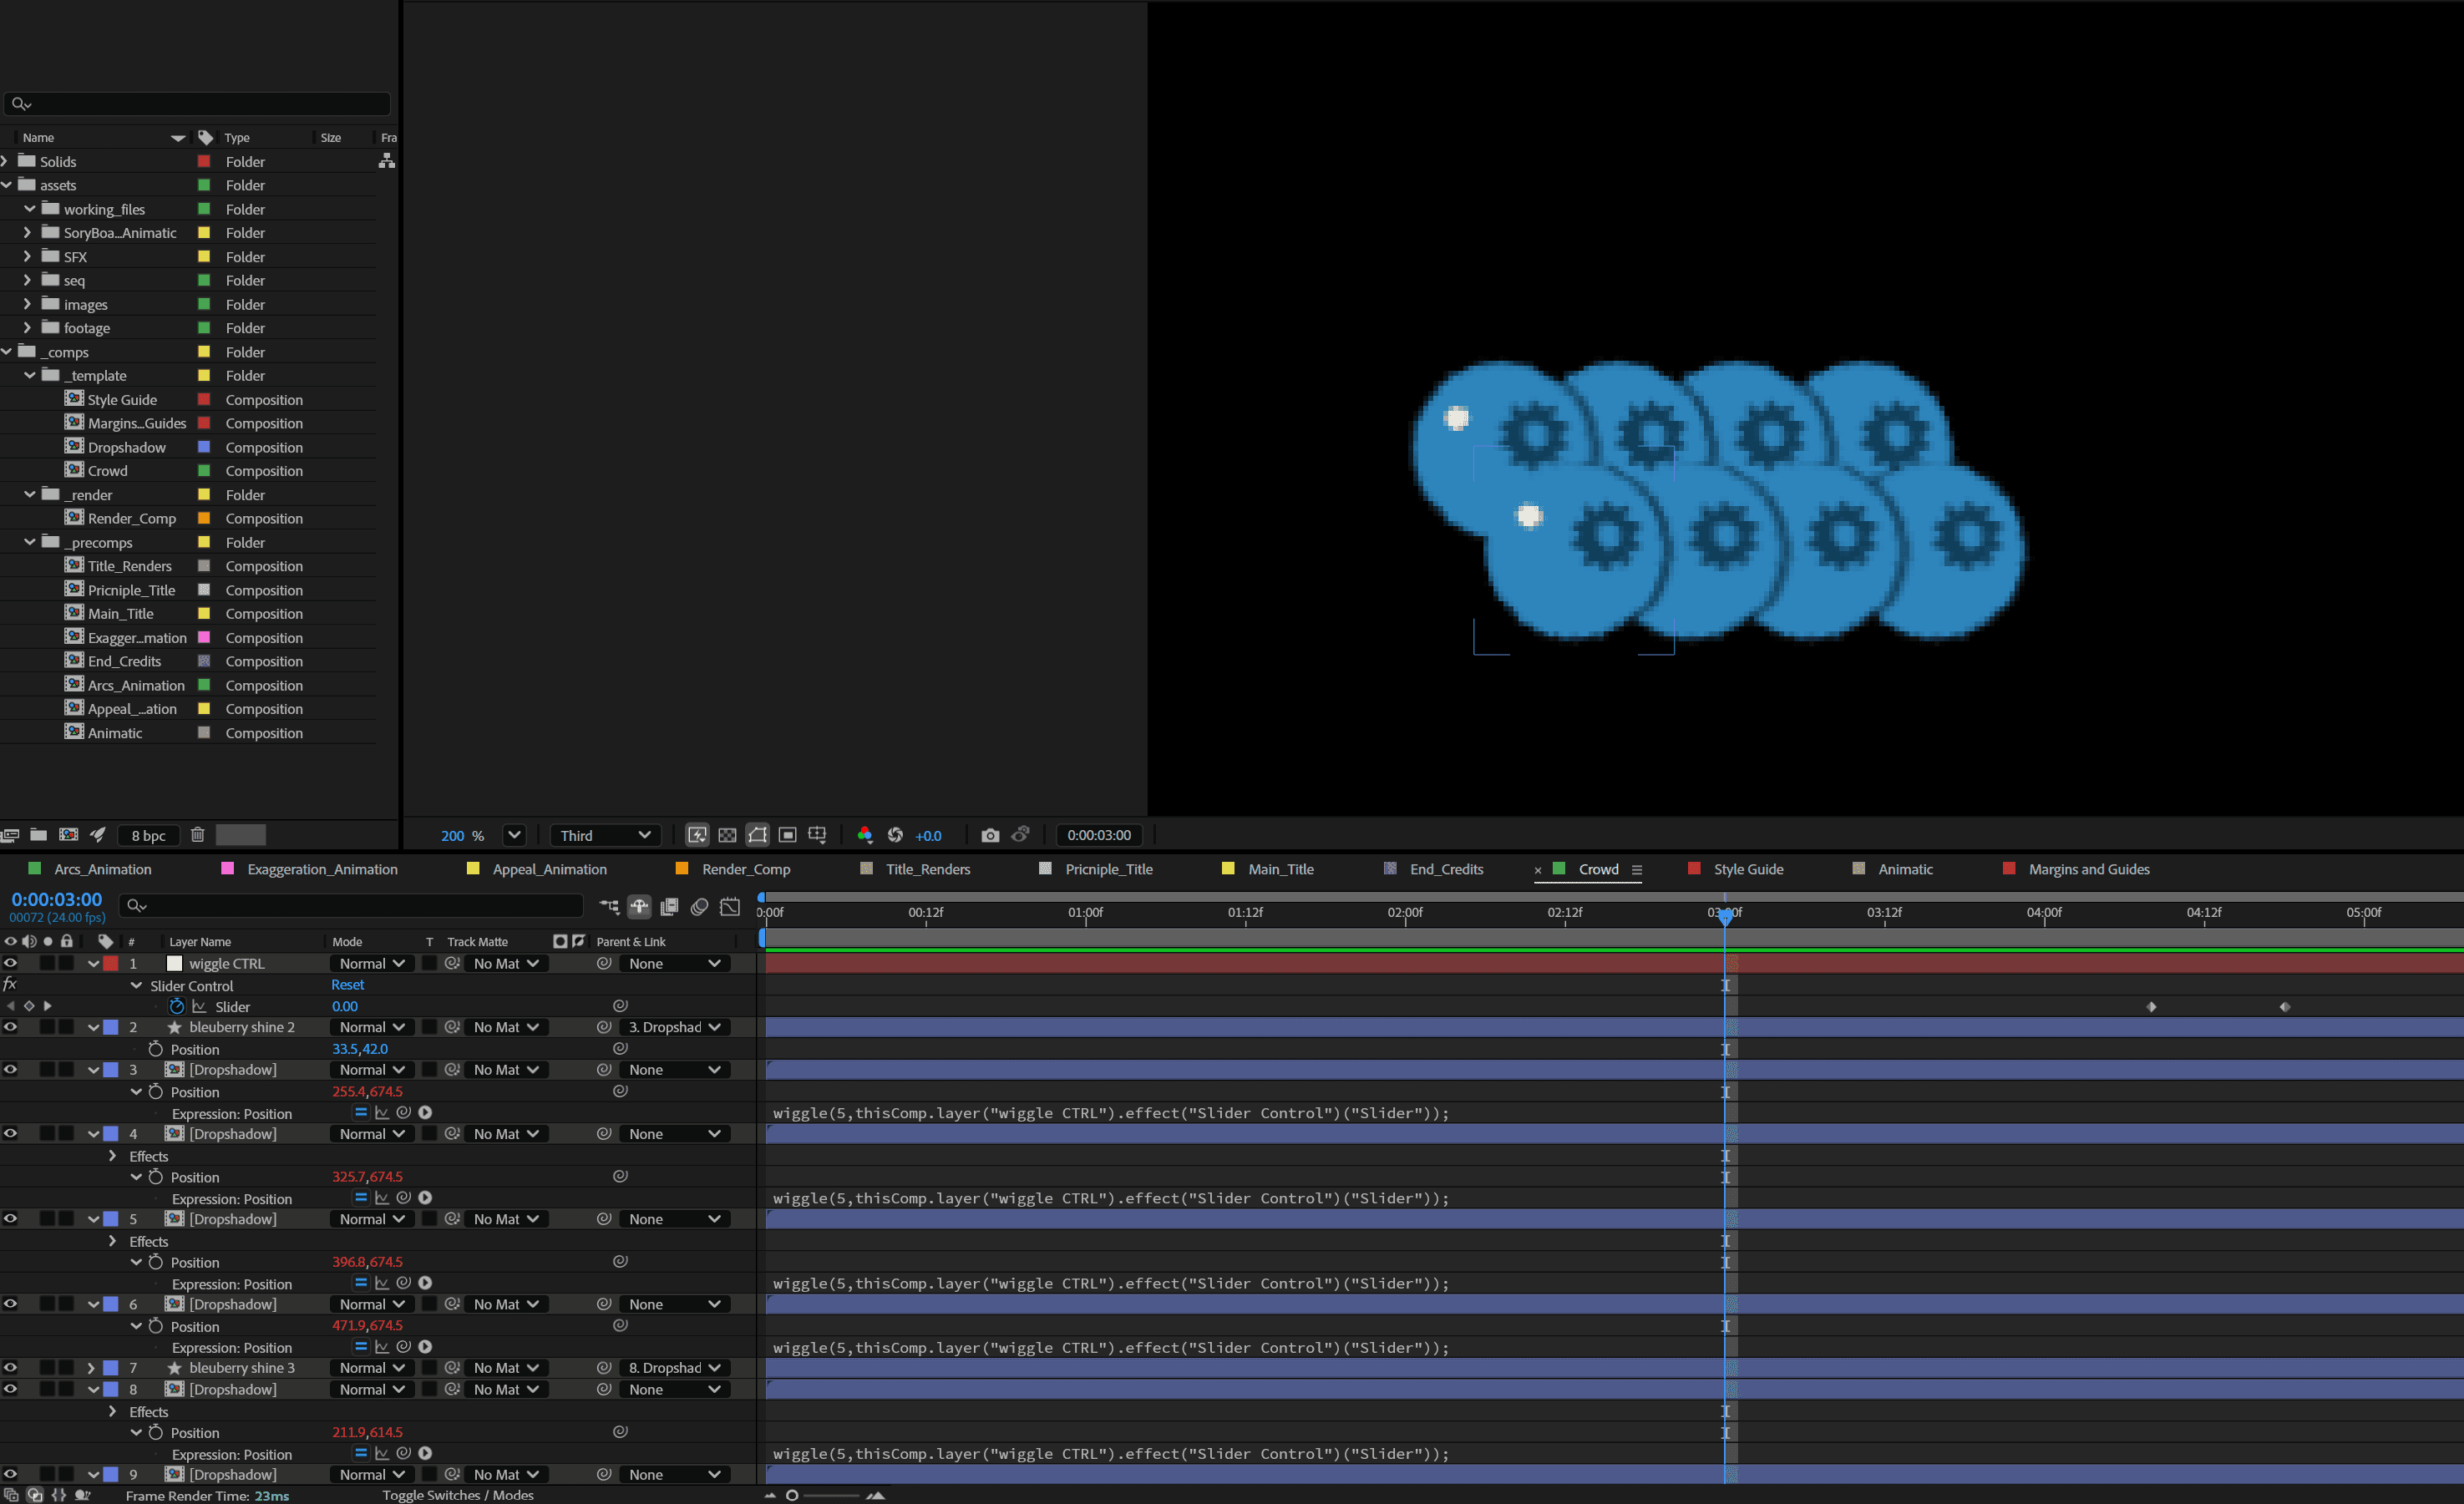The width and height of the screenshot is (2464, 1504).
Task: Click Reset on Slider Control
Action: [347, 985]
